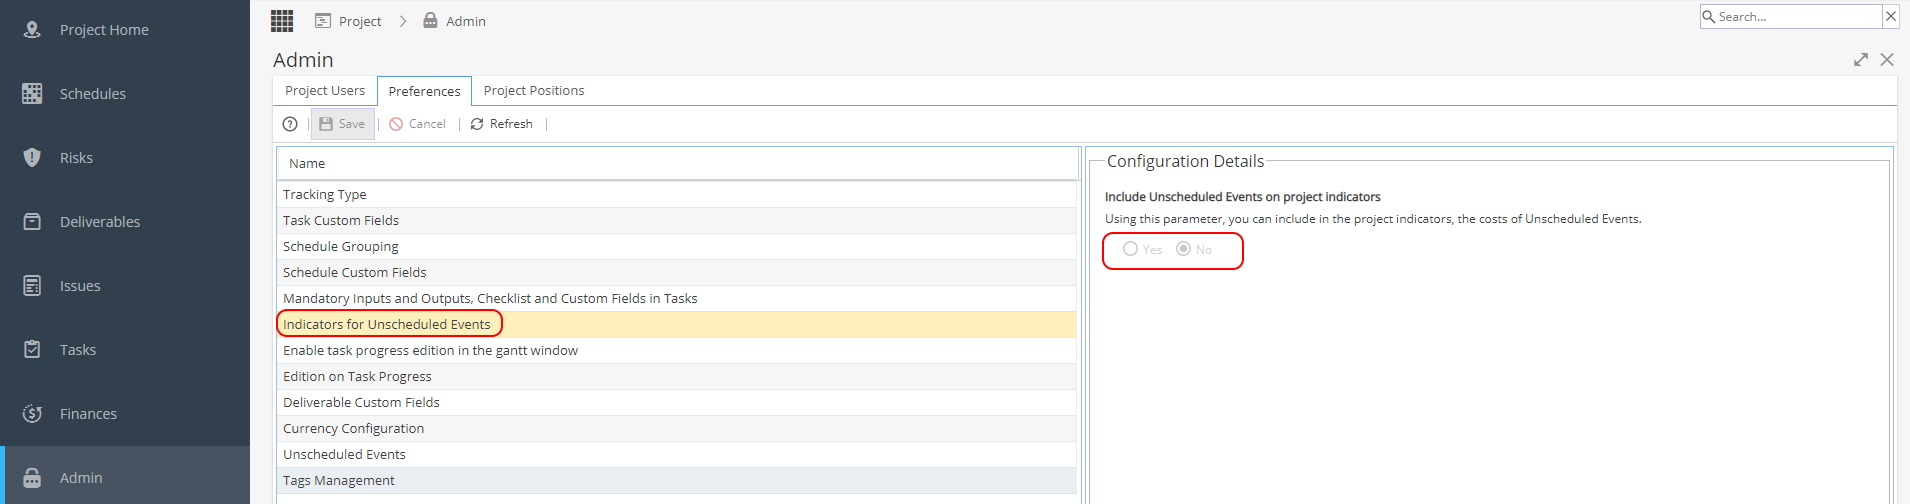The width and height of the screenshot is (1910, 504).
Task: Select the Yes radio button
Action: click(1130, 249)
